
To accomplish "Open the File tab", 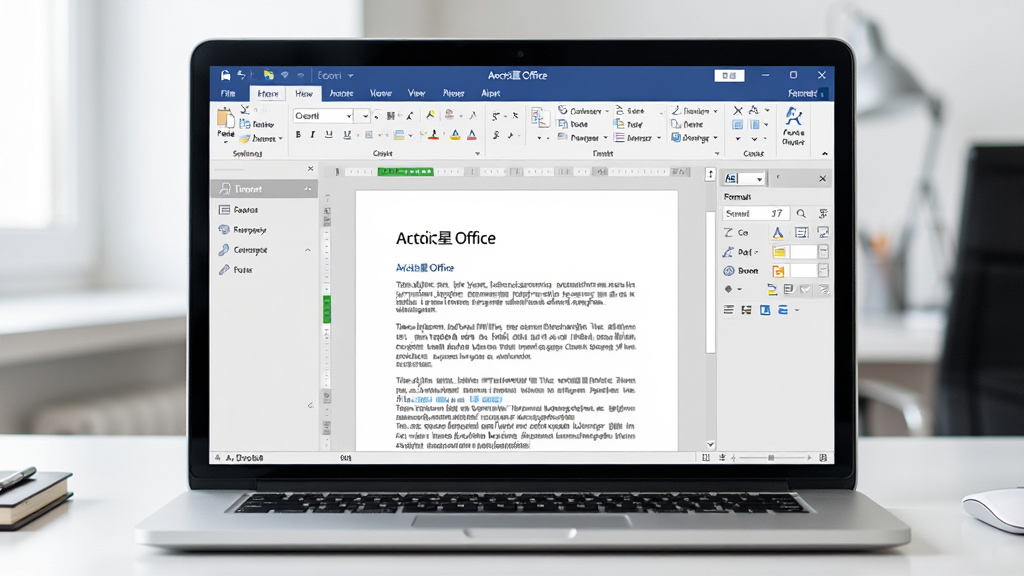I will tap(228, 93).
